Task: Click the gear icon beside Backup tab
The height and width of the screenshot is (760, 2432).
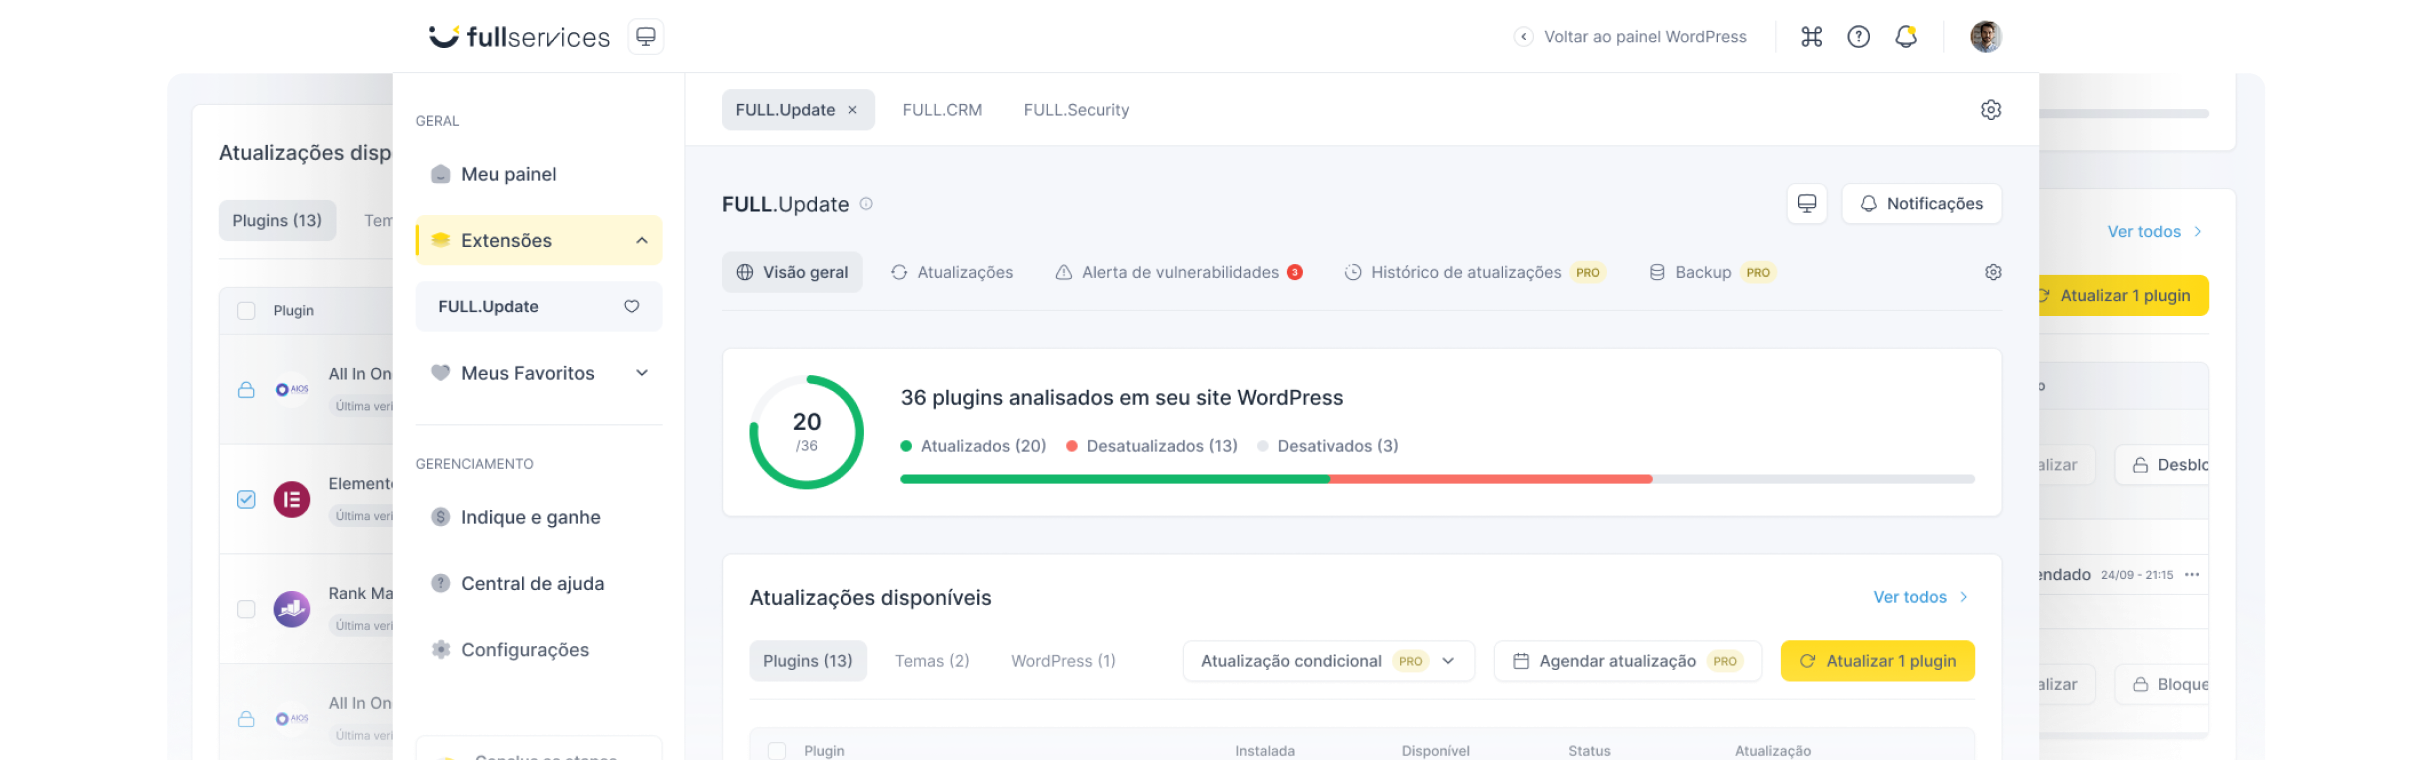Action: click(1992, 272)
